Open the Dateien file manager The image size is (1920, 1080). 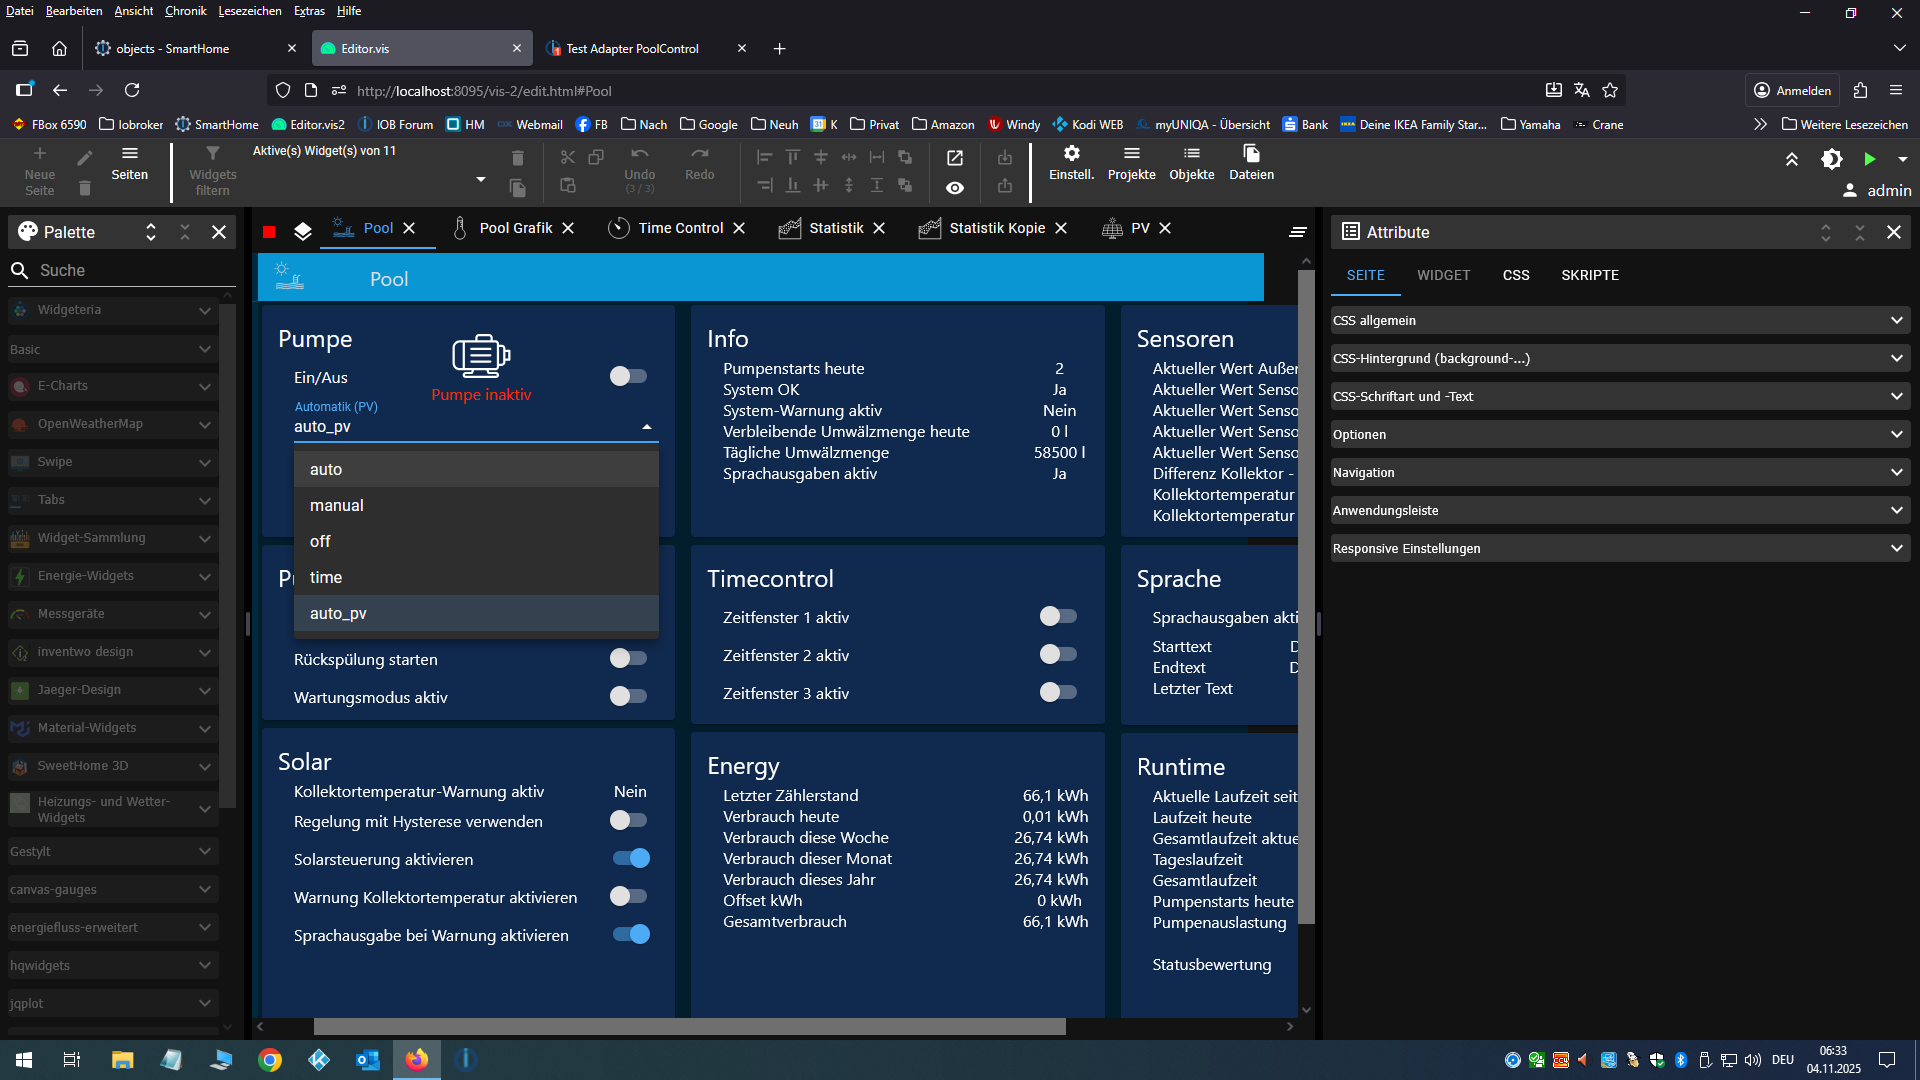1251,163
